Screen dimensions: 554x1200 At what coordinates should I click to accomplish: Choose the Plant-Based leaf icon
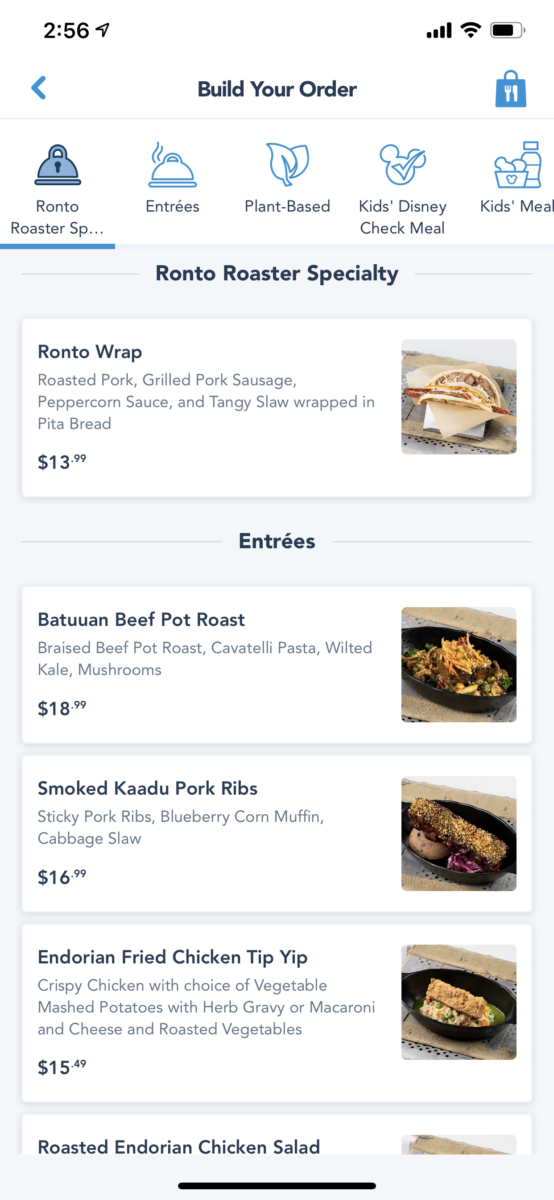click(x=287, y=165)
